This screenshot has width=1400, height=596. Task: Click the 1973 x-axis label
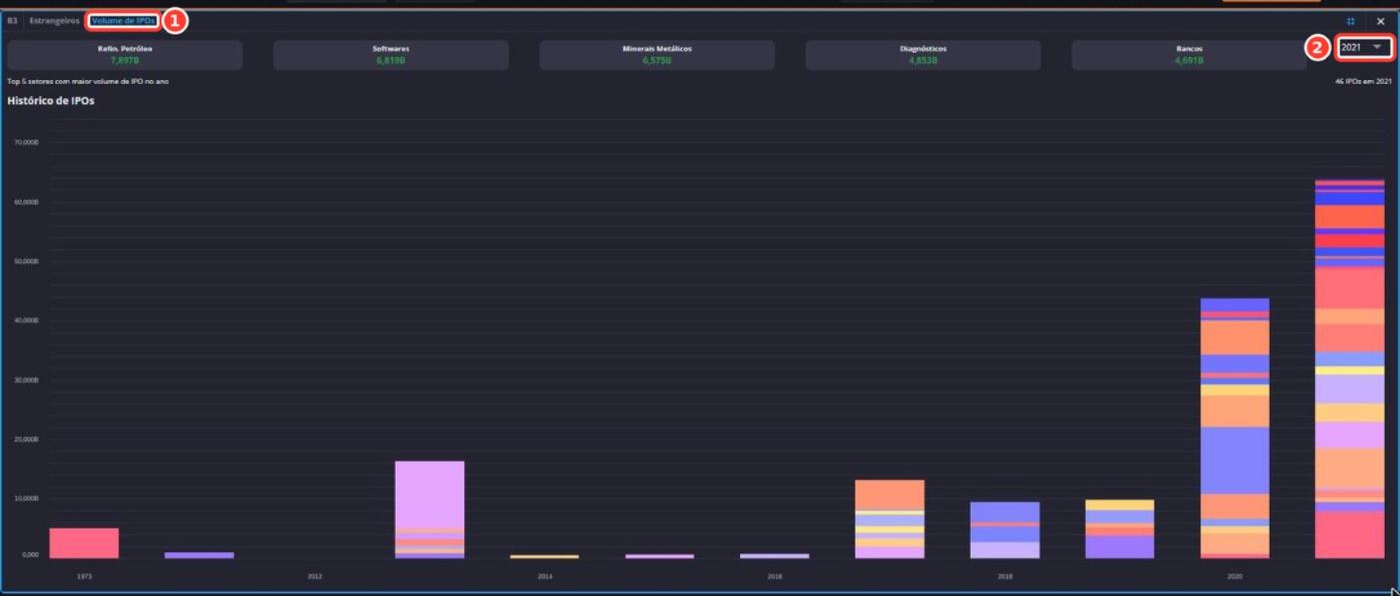pyautogui.click(x=85, y=577)
